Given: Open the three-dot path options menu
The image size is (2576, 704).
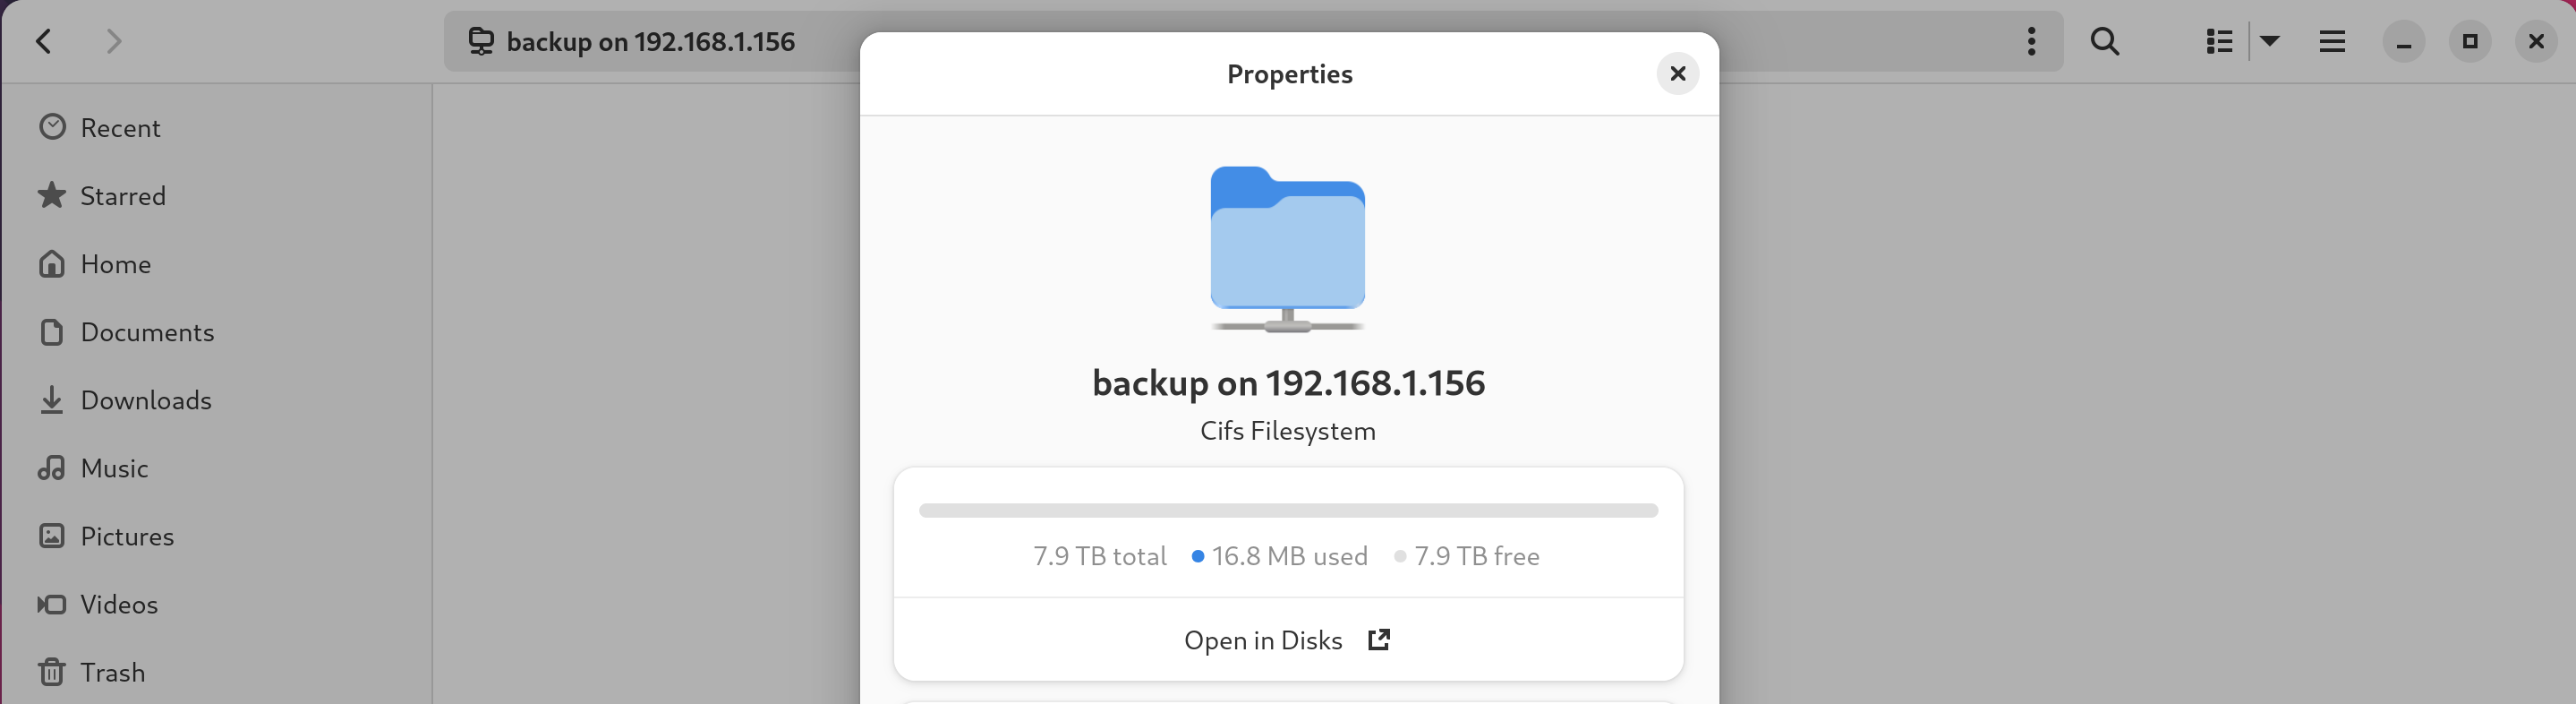Looking at the screenshot, I should pyautogui.click(x=2031, y=41).
